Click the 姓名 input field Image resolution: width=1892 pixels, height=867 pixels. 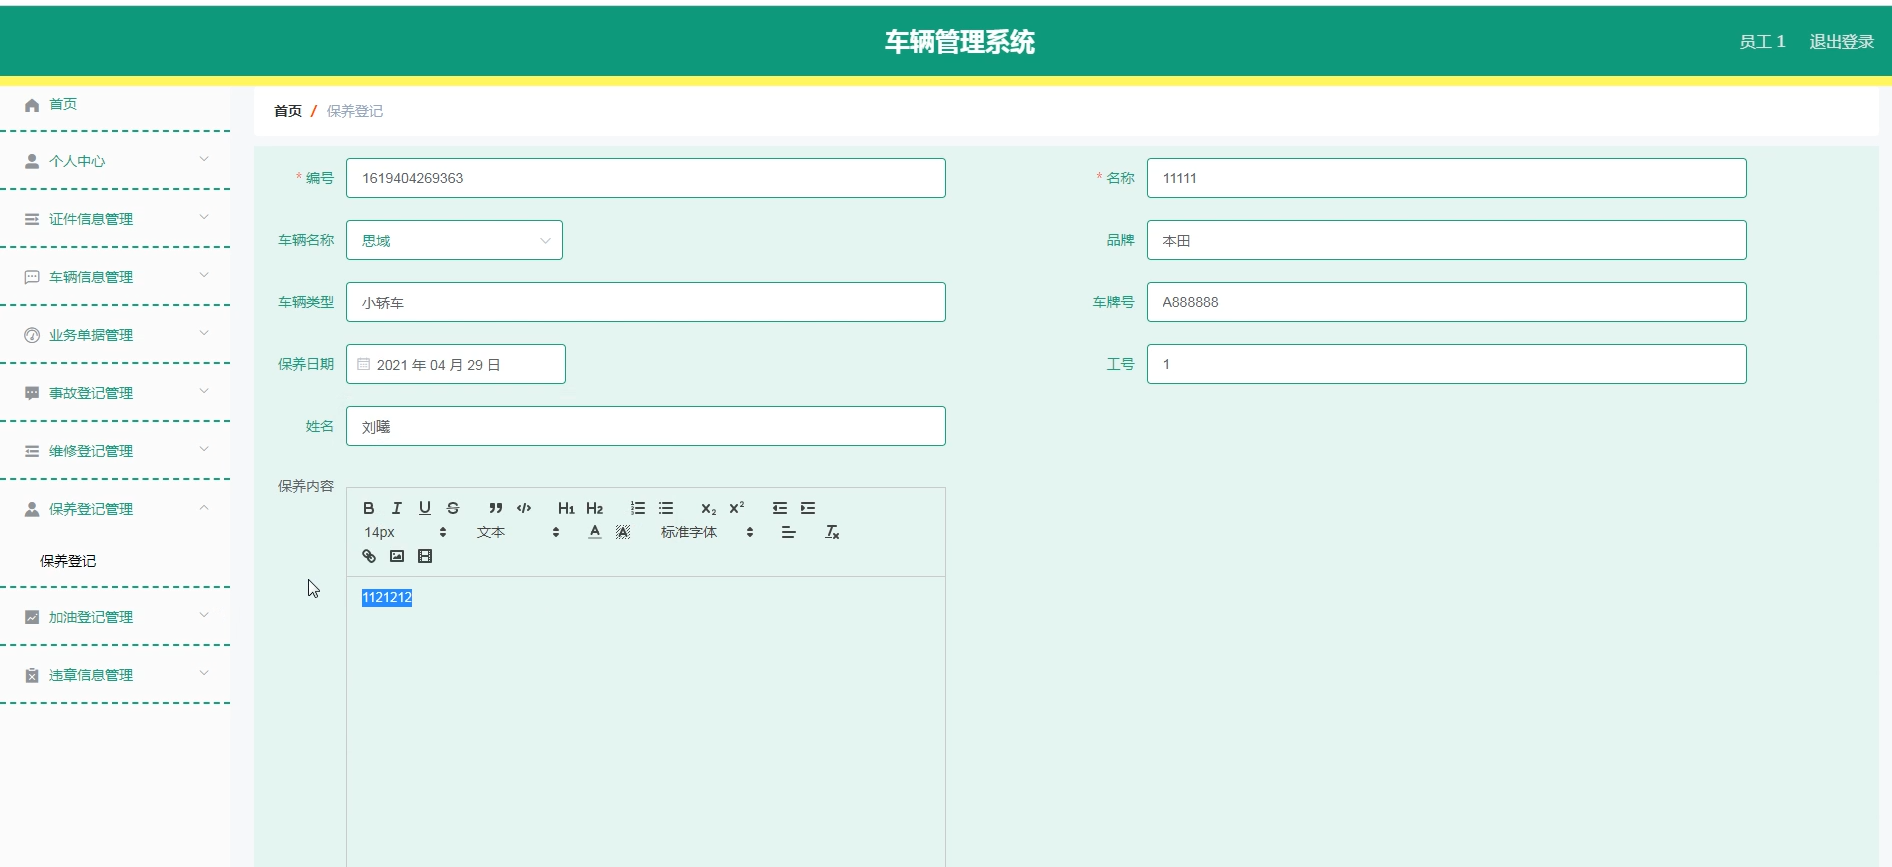(x=646, y=426)
